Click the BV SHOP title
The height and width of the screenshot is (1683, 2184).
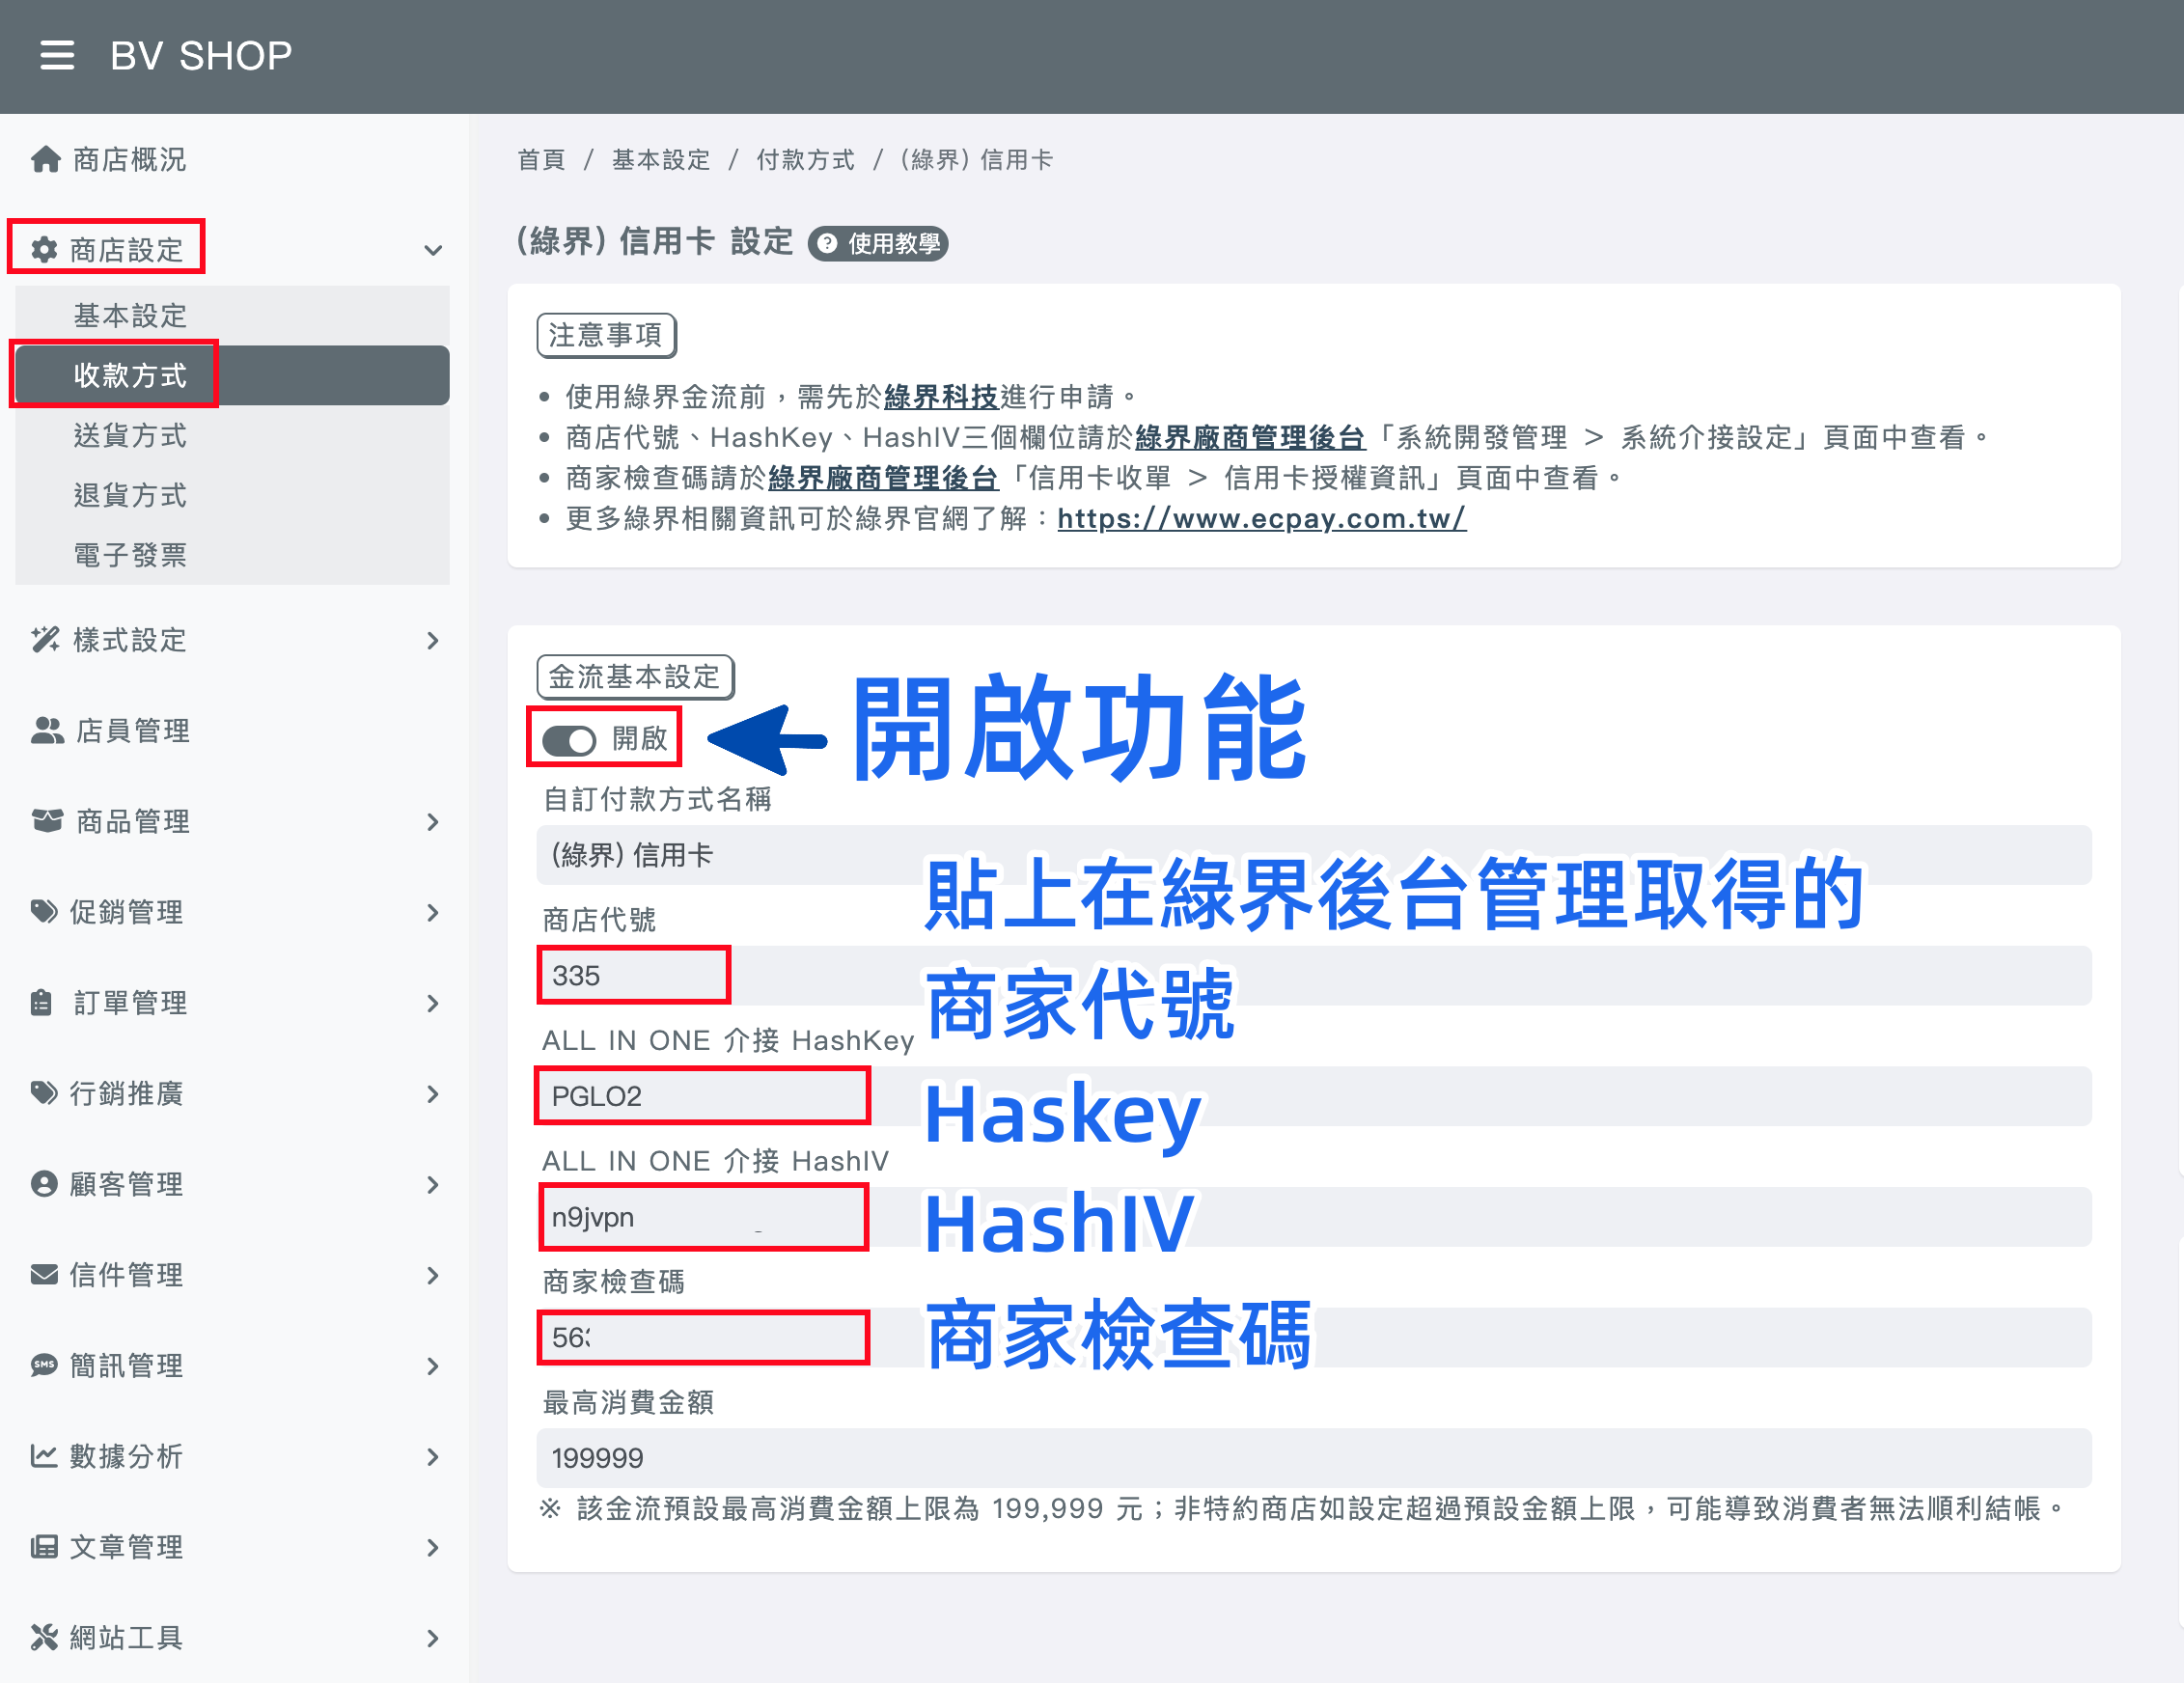click(201, 56)
